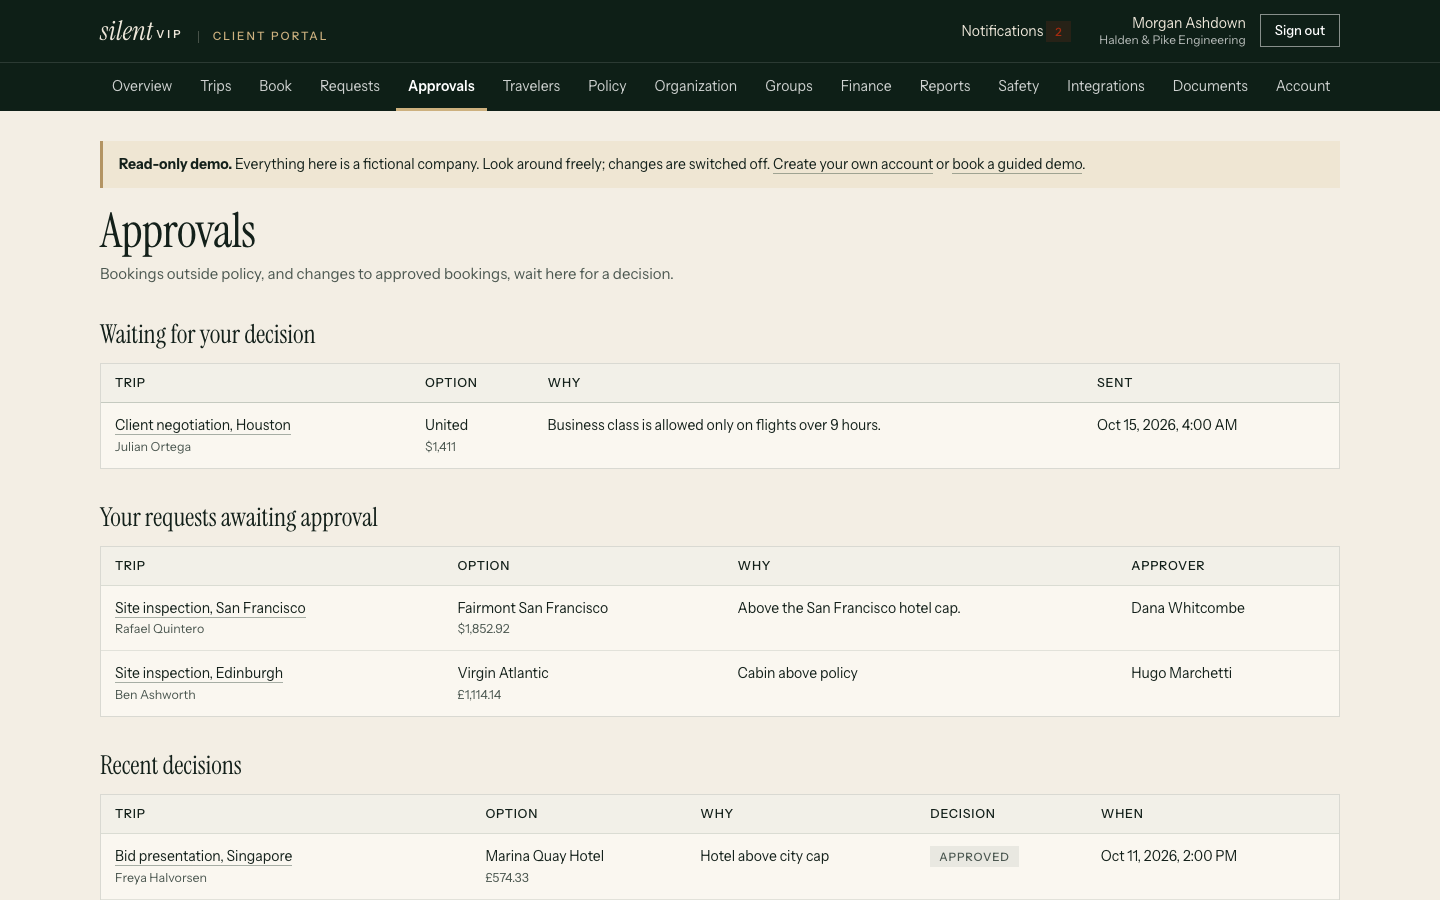
Task: Click the APPROVED decision badge
Action: pos(974,857)
